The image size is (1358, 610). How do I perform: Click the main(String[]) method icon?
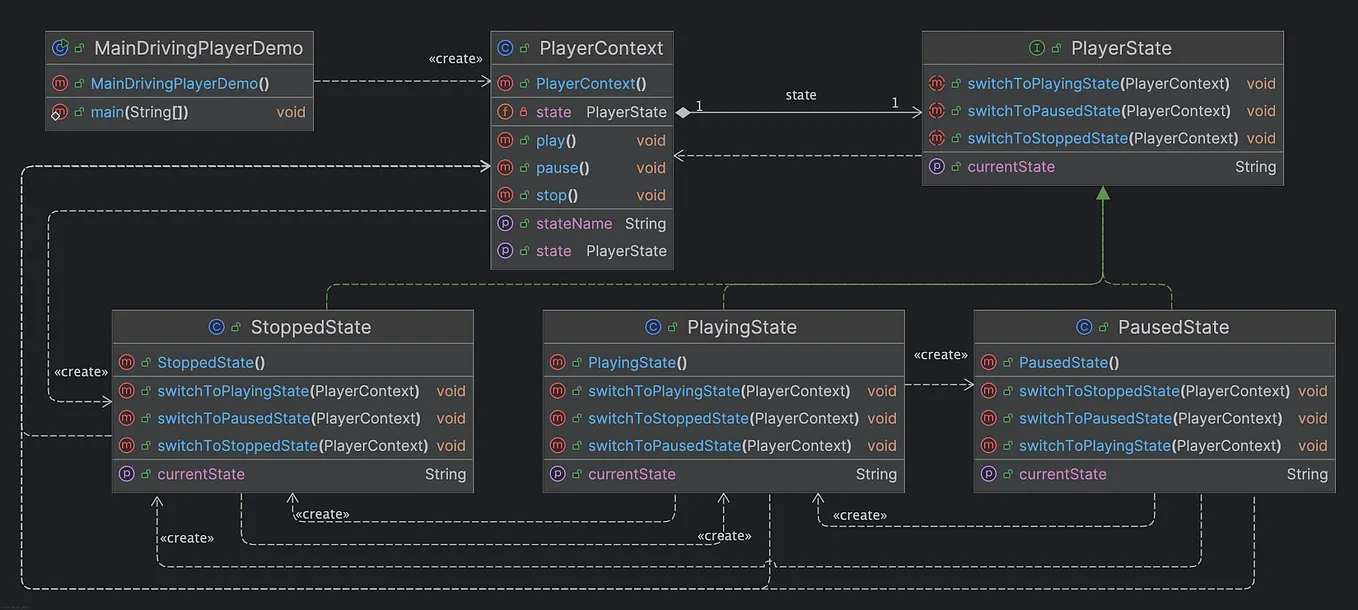coord(60,112)
